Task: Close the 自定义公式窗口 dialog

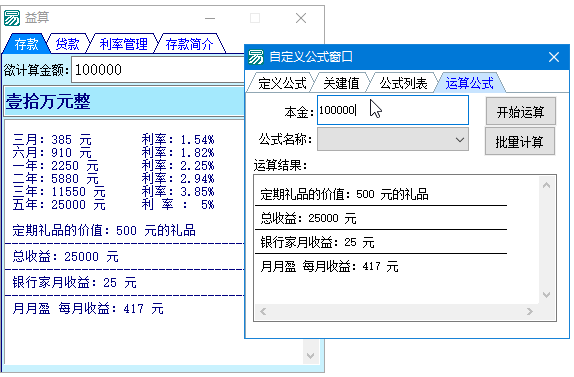Action: 554,57
